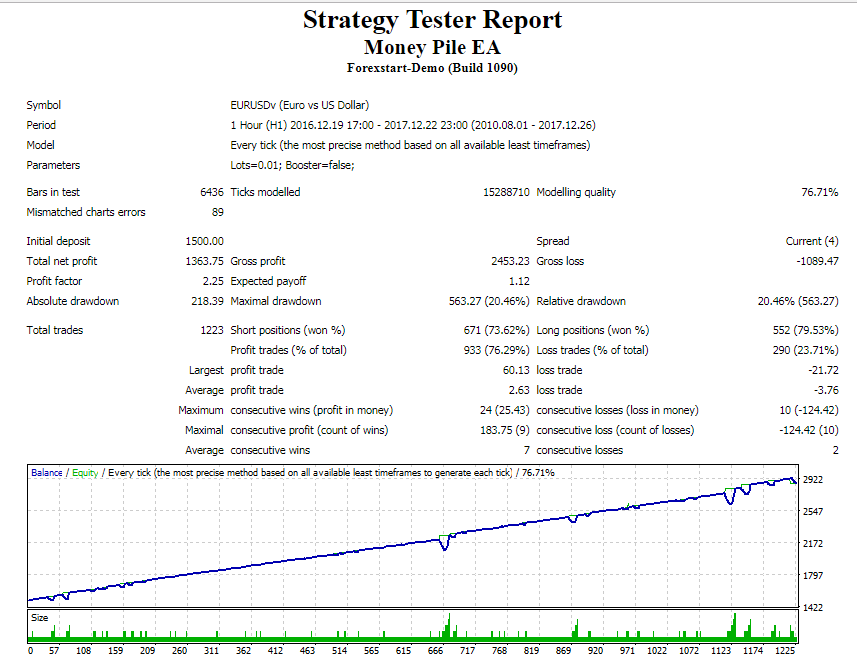Click the Lots=0.01 parameters value

pos(292,165)
